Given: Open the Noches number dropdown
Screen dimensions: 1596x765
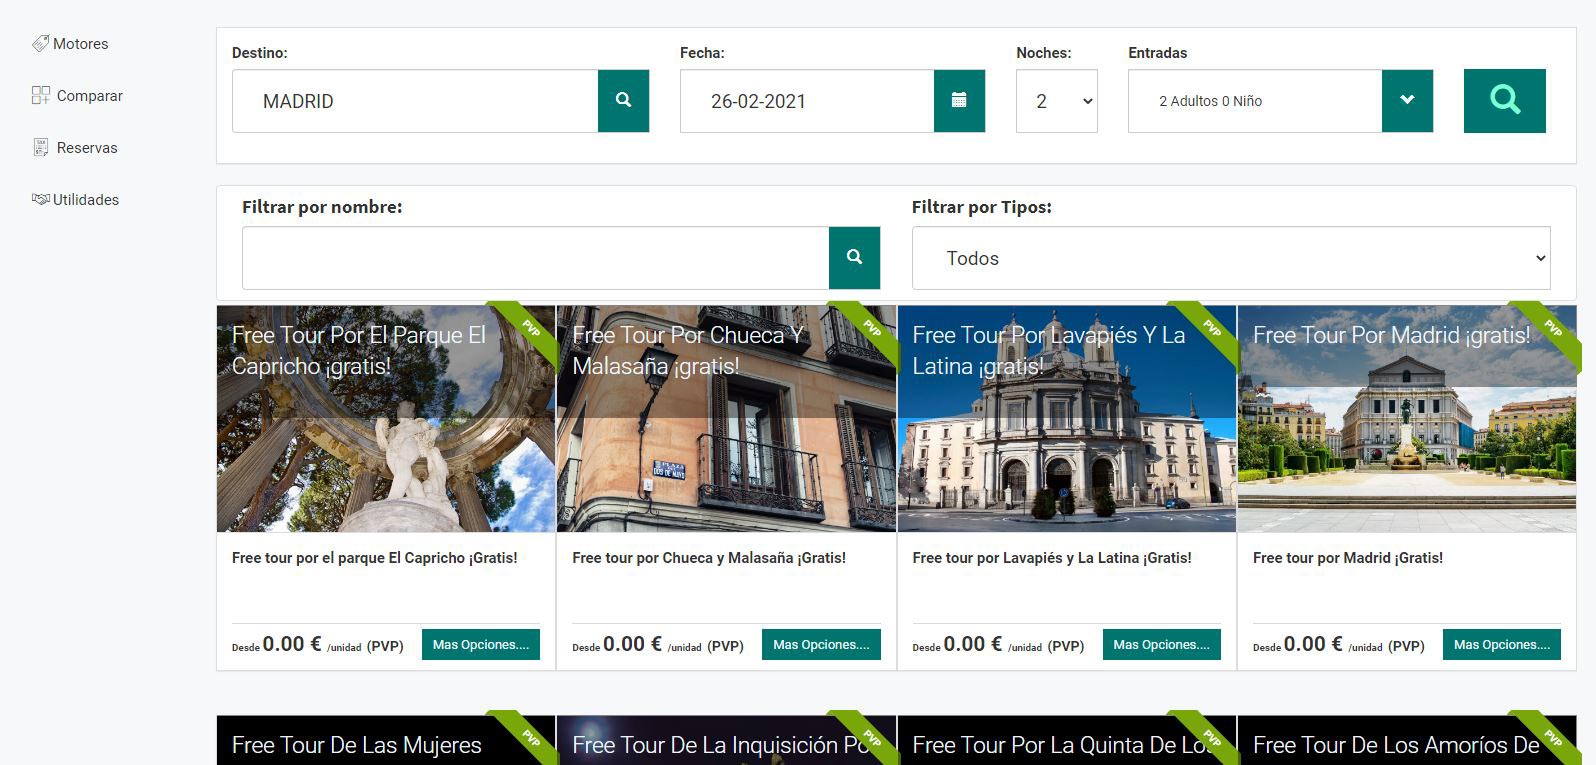Looking at the screenshot, I should 1056,101.
